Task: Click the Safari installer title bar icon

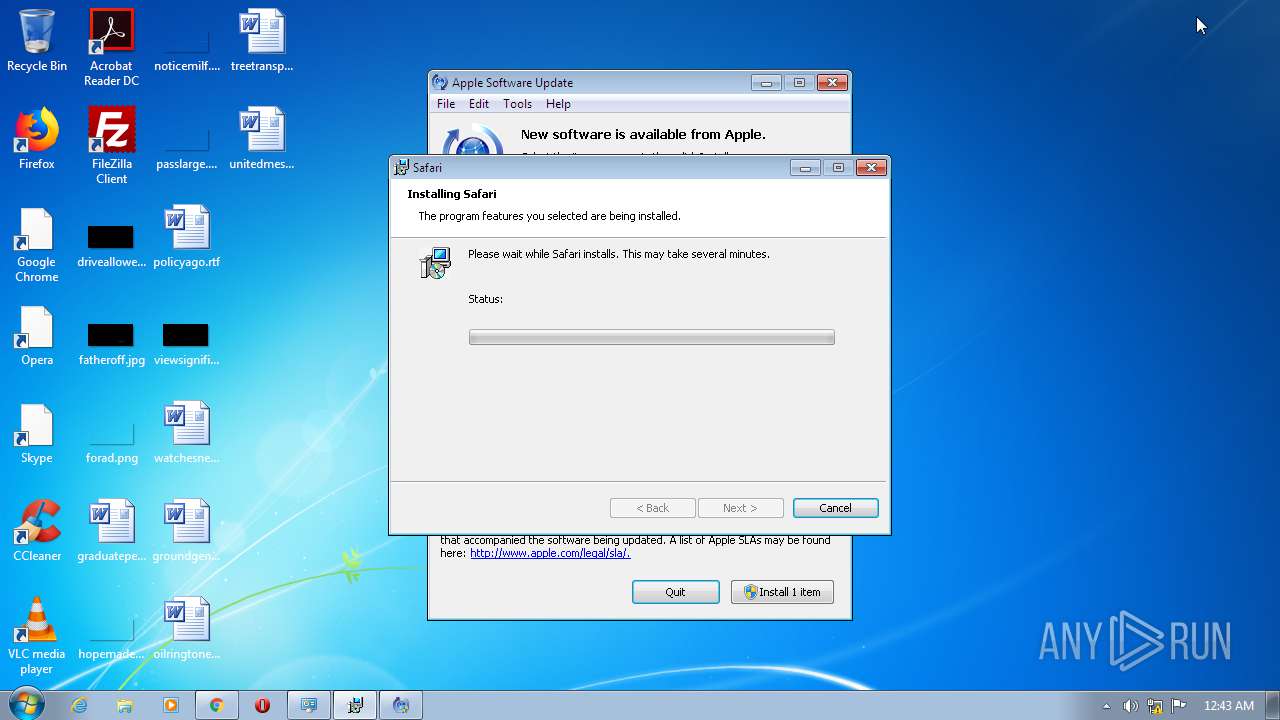Action: click(402, 168)
